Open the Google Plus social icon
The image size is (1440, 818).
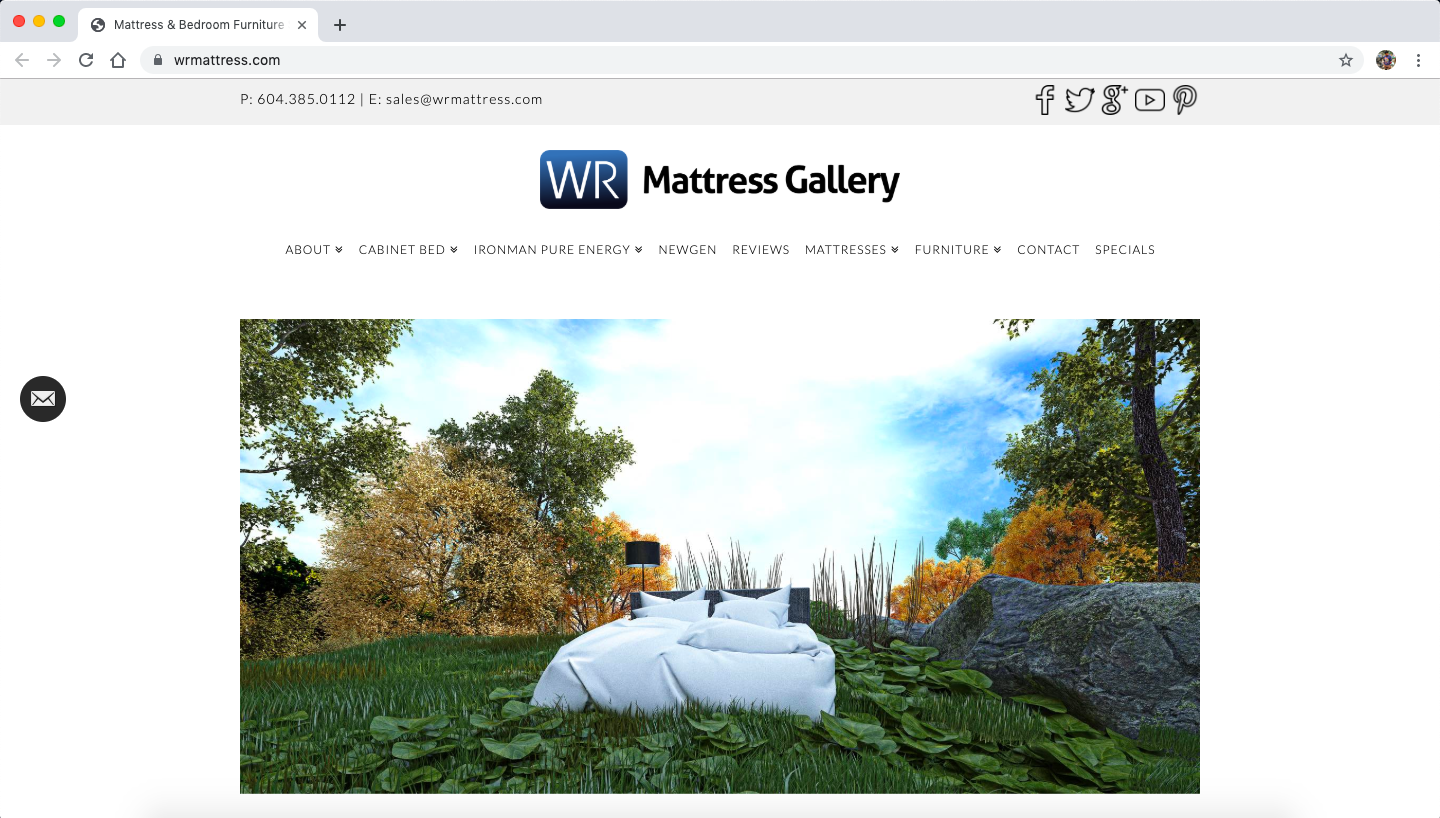(1114, 100)
